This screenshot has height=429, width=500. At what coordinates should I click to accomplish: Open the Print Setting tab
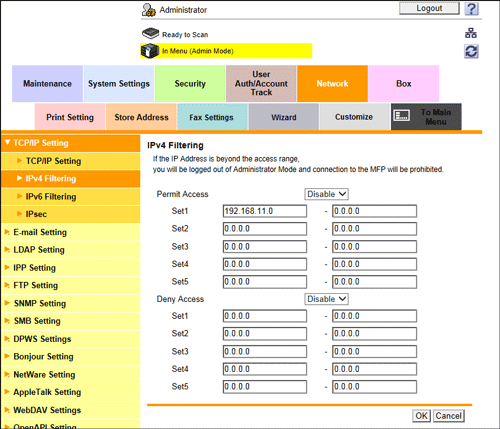(70, 117)
